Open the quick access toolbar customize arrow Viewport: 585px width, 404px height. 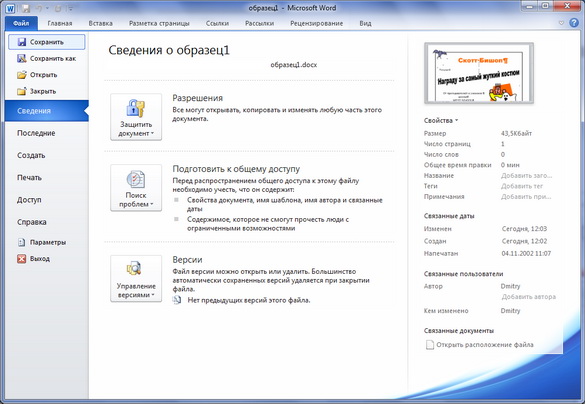point(71,8)
